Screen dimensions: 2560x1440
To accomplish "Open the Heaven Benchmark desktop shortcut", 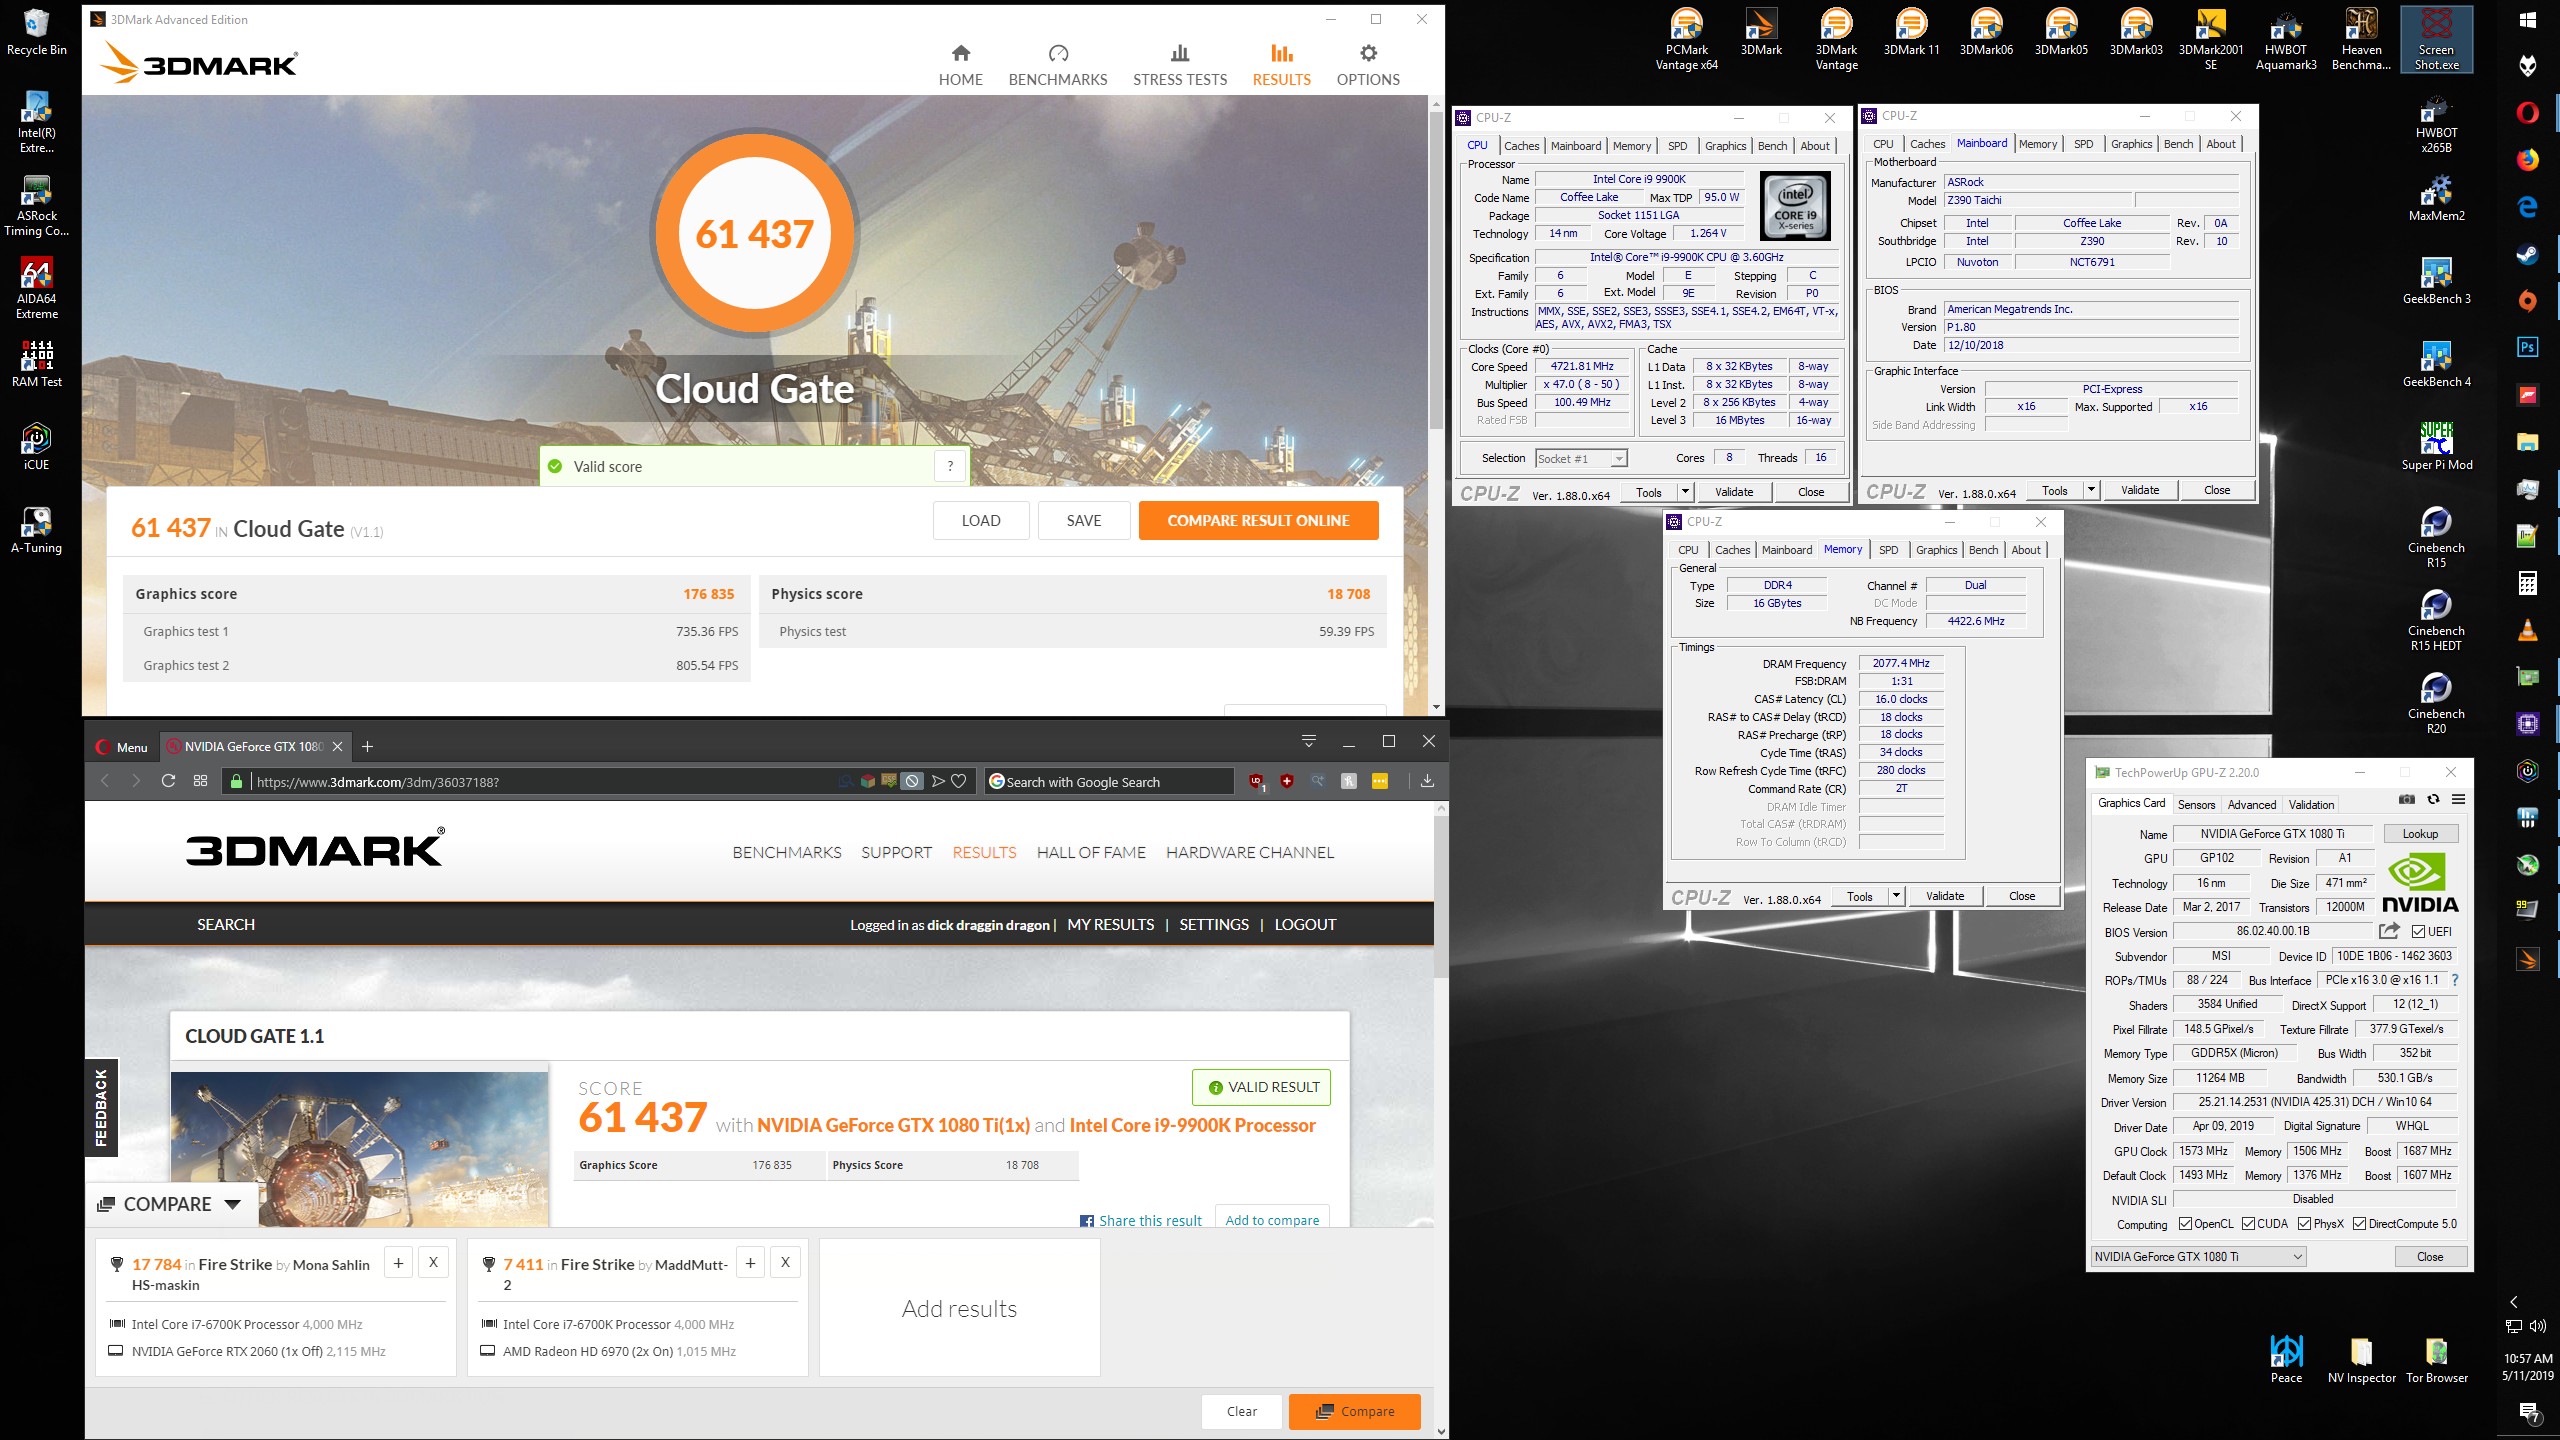I will point(2361,40).
